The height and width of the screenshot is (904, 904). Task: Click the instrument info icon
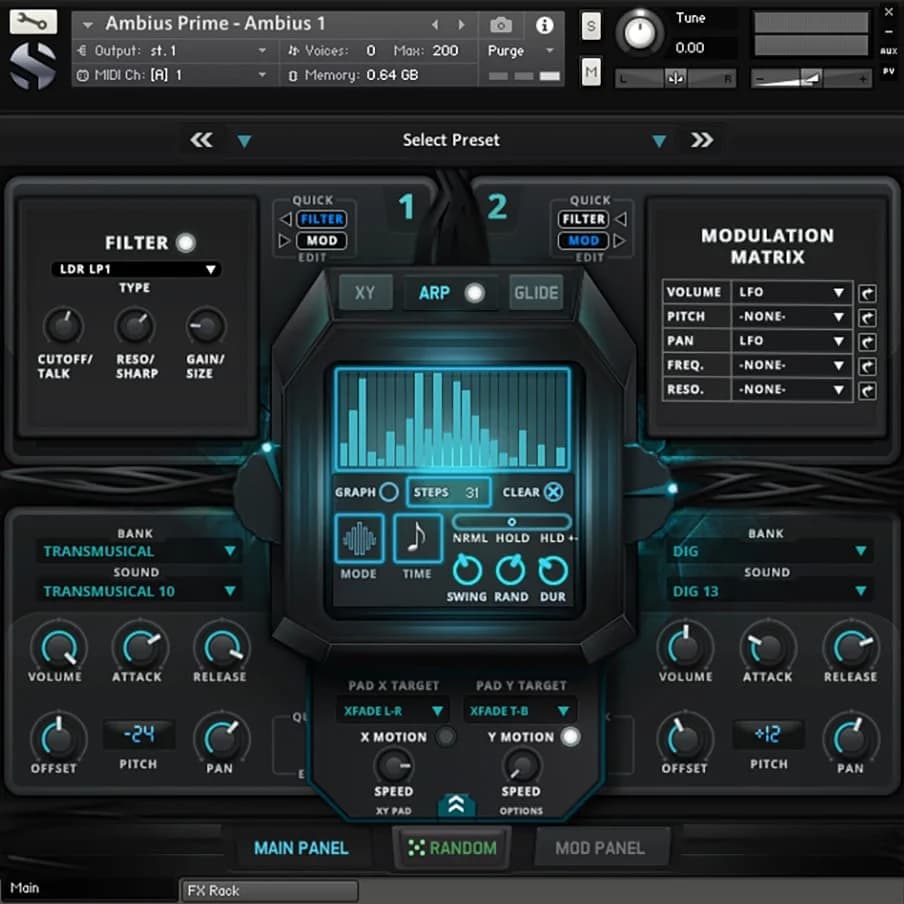[x=544, y=25]
